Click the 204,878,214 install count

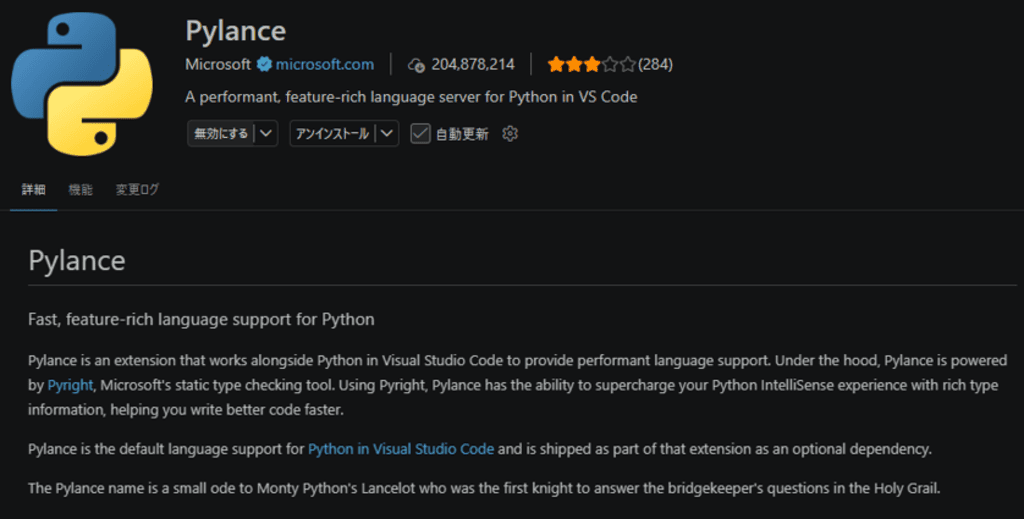point(473,64)
